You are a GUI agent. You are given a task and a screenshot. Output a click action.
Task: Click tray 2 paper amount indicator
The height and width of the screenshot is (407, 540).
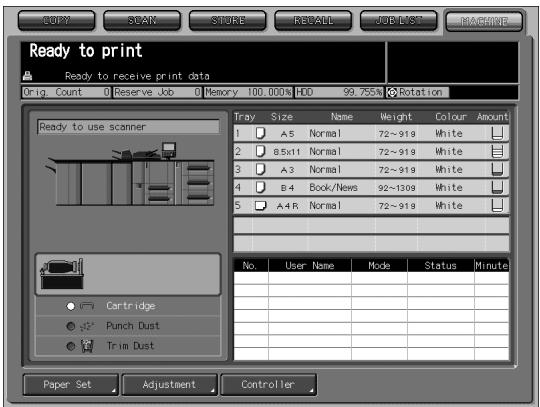tap(497, 152)
